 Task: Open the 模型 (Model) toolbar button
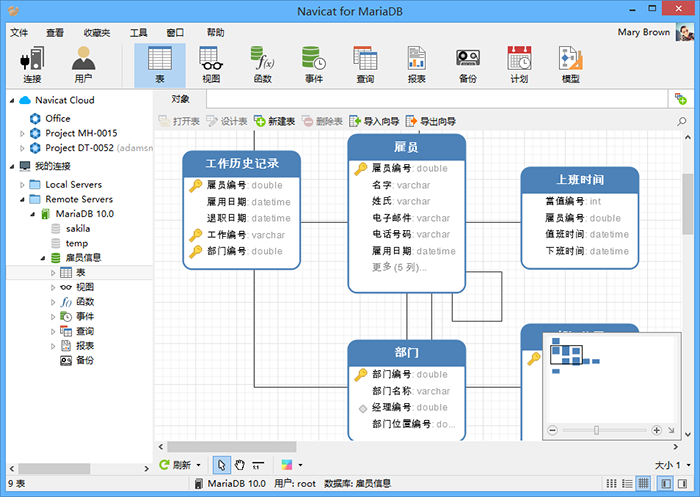tap(571, 65)
